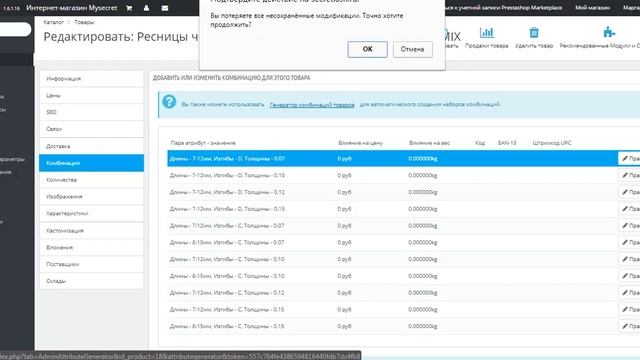640x360 pixels.
Task: Open the Поставщики product tab
Action: (x=91, y=264)
